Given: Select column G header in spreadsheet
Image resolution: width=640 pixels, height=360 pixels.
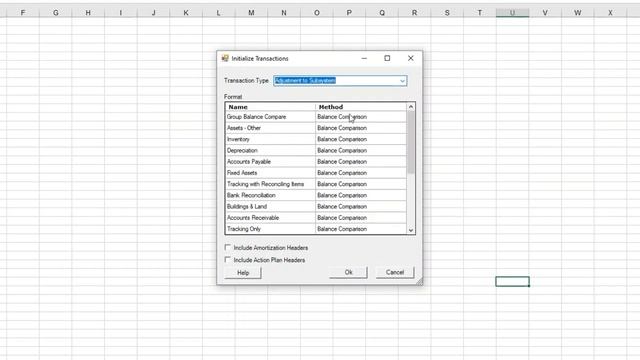Looking at the screenshot, I should [x=56, y=13].
